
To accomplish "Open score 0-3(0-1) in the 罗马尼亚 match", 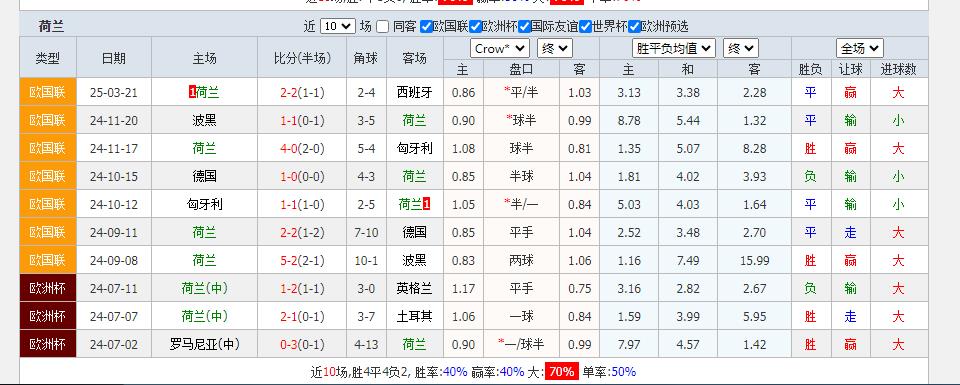I will click(302, 345).
